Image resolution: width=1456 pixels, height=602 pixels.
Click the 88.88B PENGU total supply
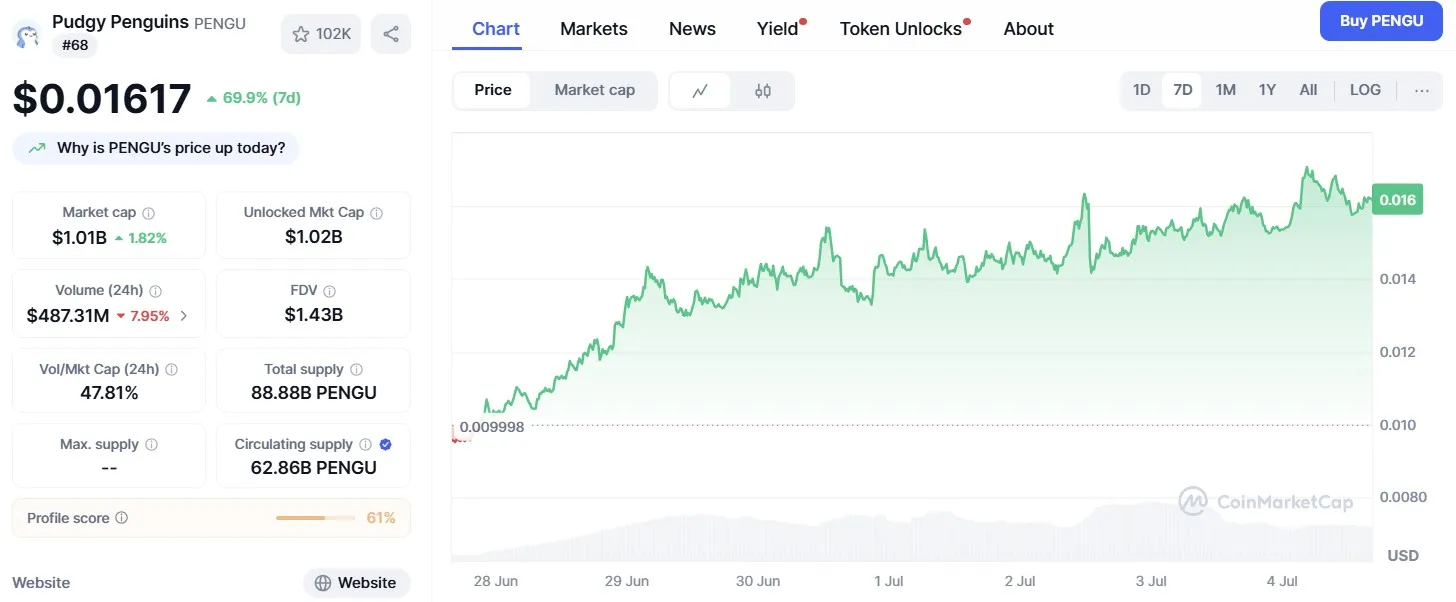point(314,393)
